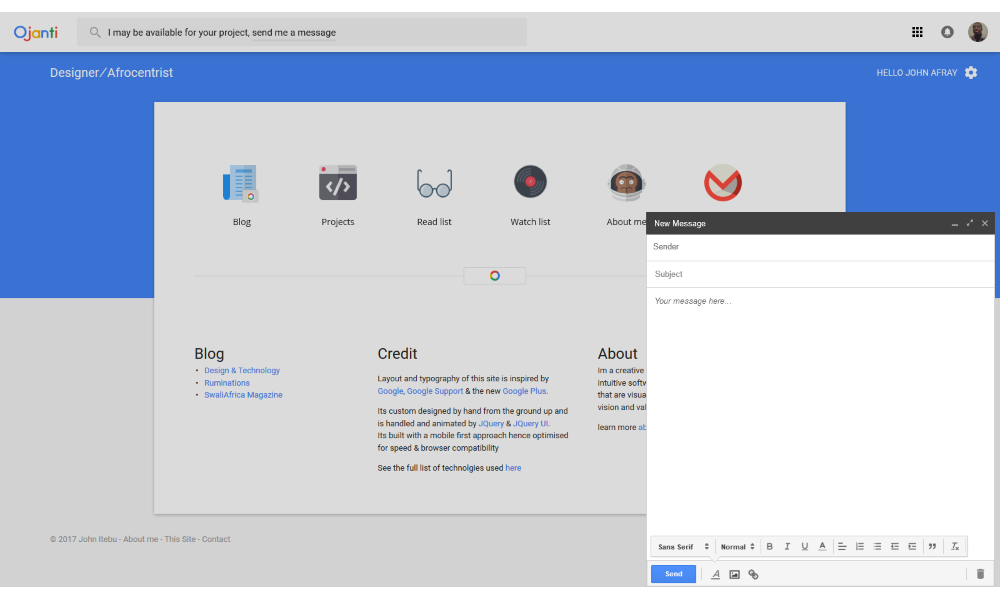This screenshot has width=1000, height=600.
Task: Toggle italic formatting
Action: click(787, 546)
